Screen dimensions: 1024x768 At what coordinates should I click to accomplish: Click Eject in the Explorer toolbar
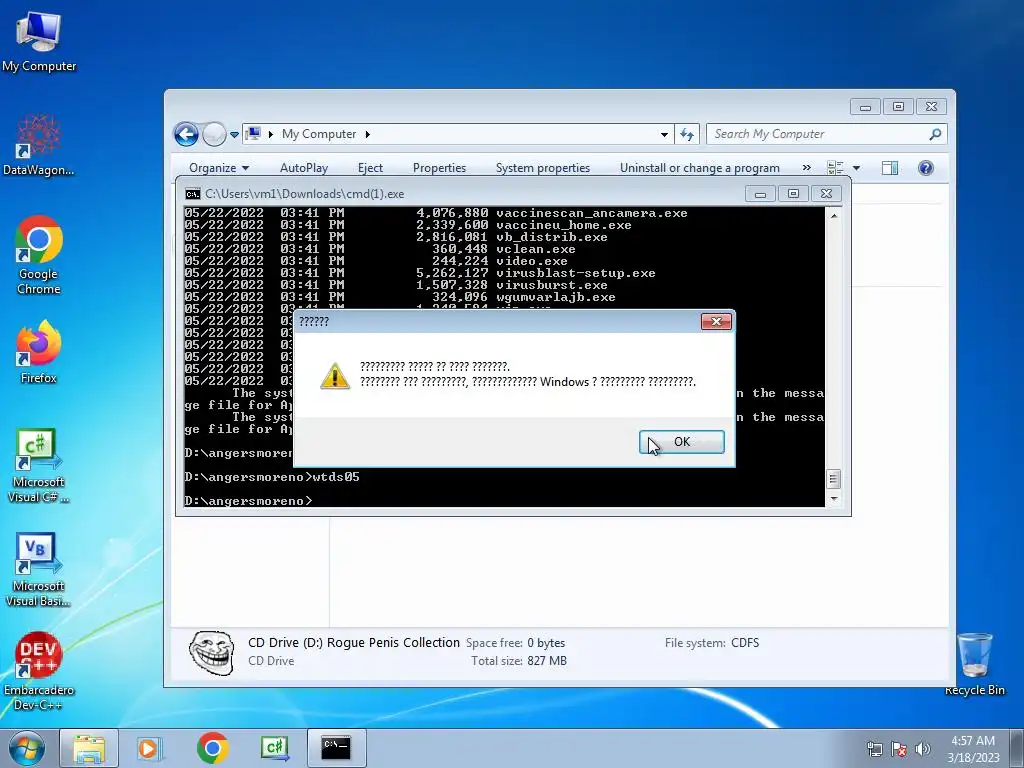point(370,168)
